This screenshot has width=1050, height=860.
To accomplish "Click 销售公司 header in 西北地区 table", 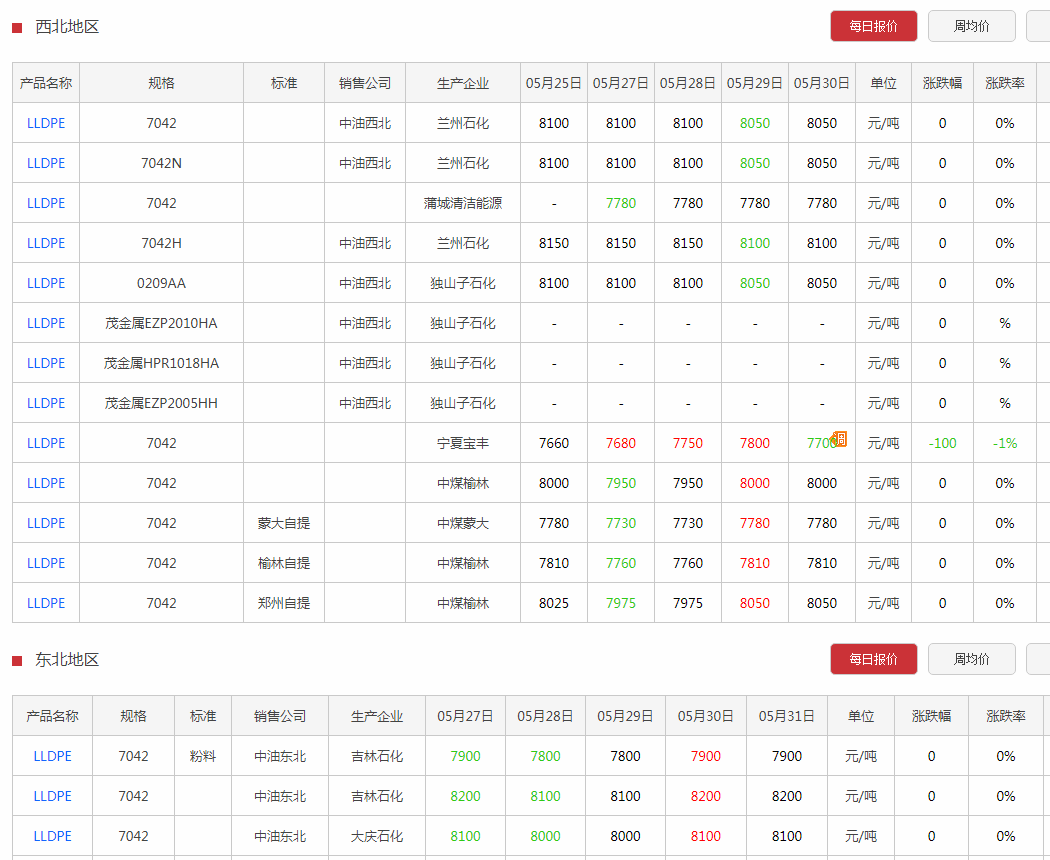I will tap(365, 83).
